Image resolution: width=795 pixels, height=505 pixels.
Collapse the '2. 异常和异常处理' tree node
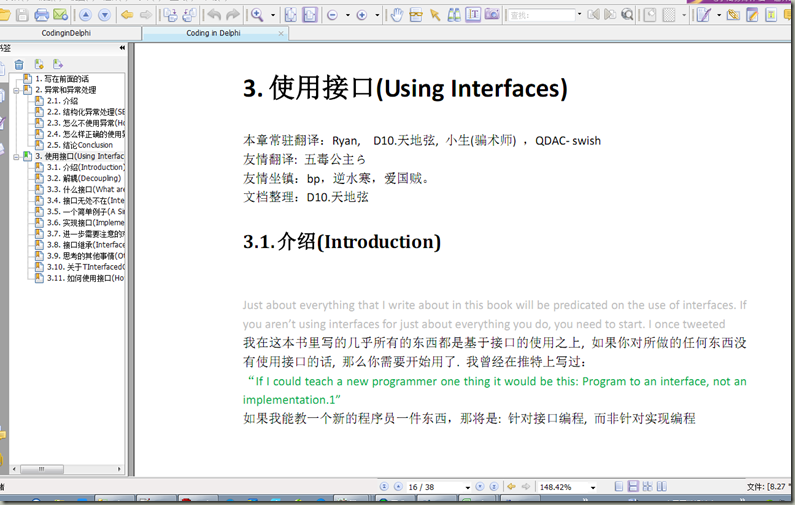tap(16, 91)
